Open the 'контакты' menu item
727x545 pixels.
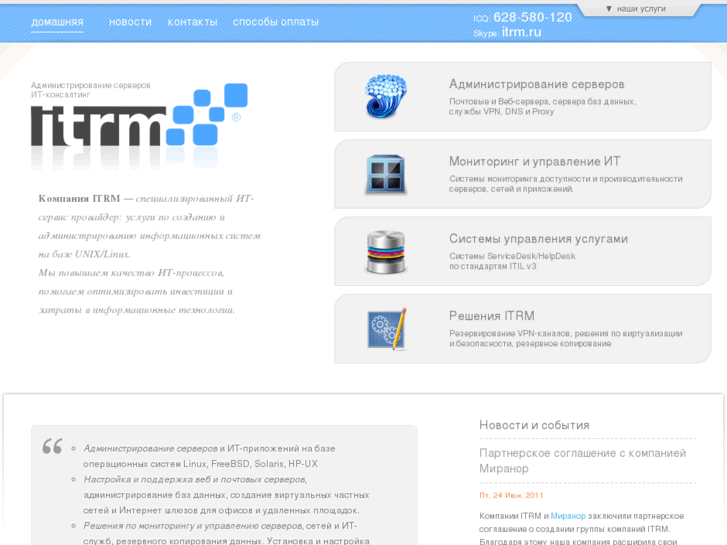click(192, 22)
